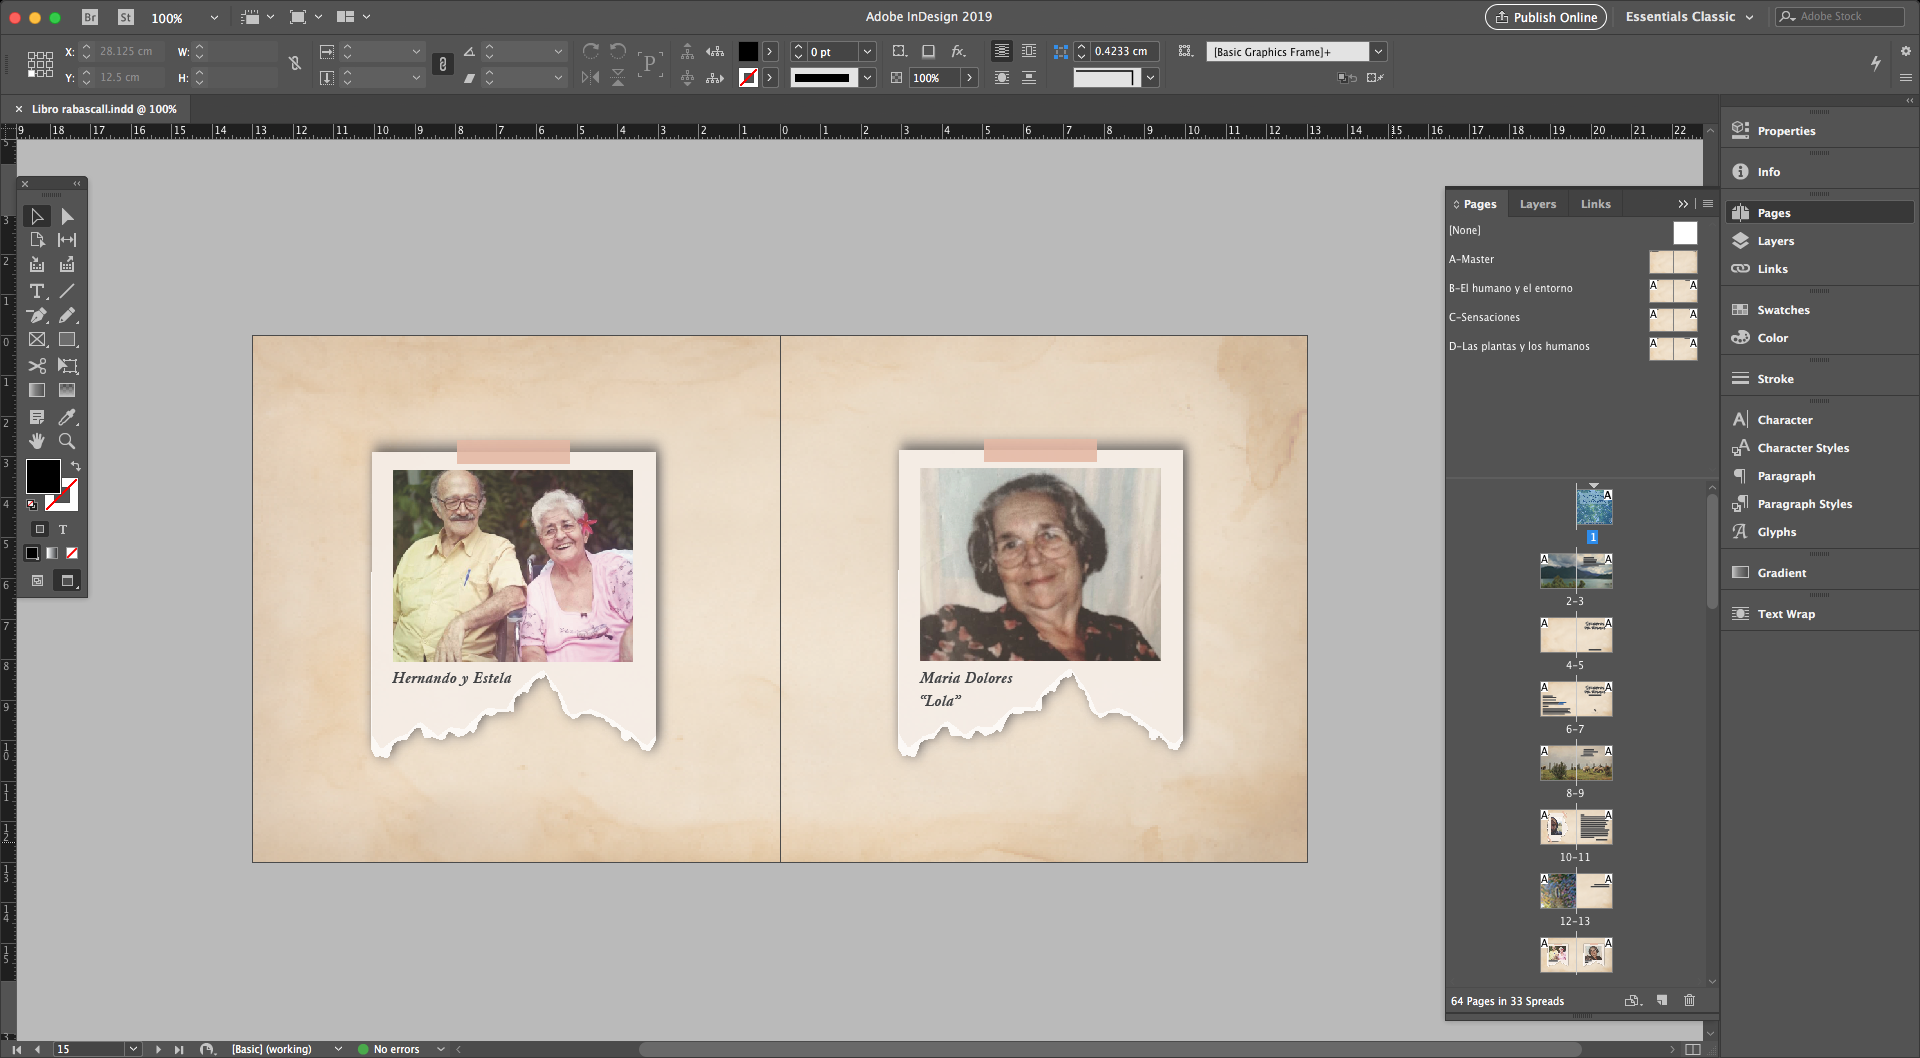The width and height of the screenshot is (1920, 1058).
Task: Pick the Scissors tool
Action: (x=37, y=366)
